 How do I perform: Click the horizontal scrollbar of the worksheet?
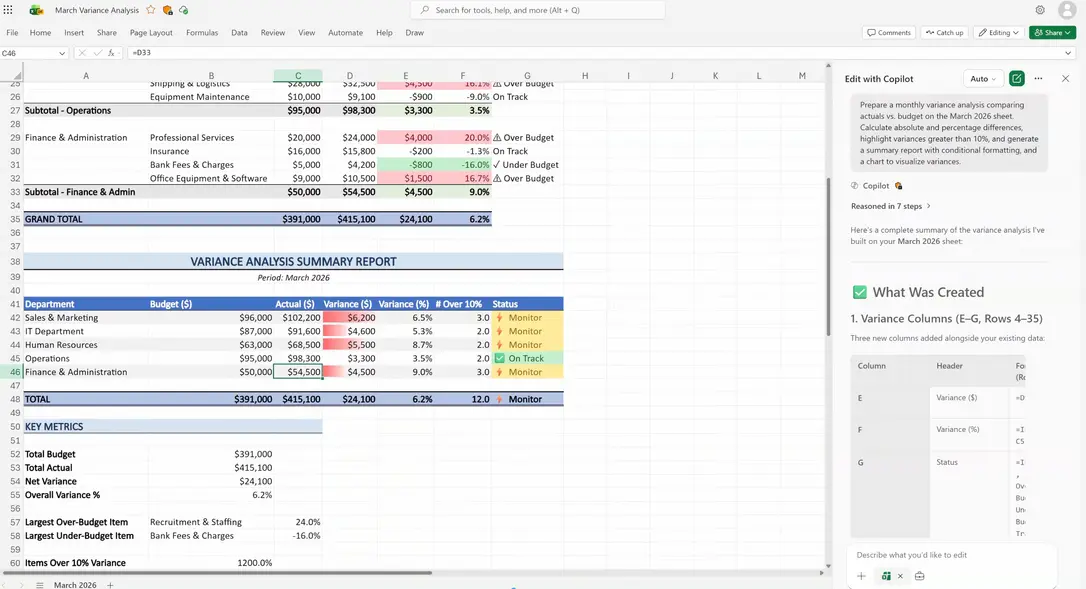click(217, 573)
